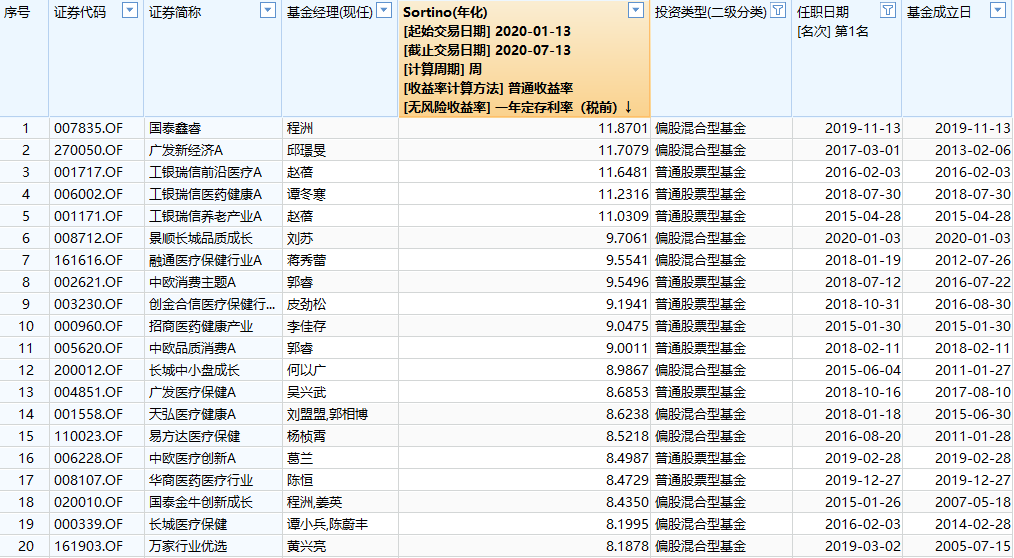Screen dimensions: 1014x558
Task: Select row number 13
Action: pos(25,392)
